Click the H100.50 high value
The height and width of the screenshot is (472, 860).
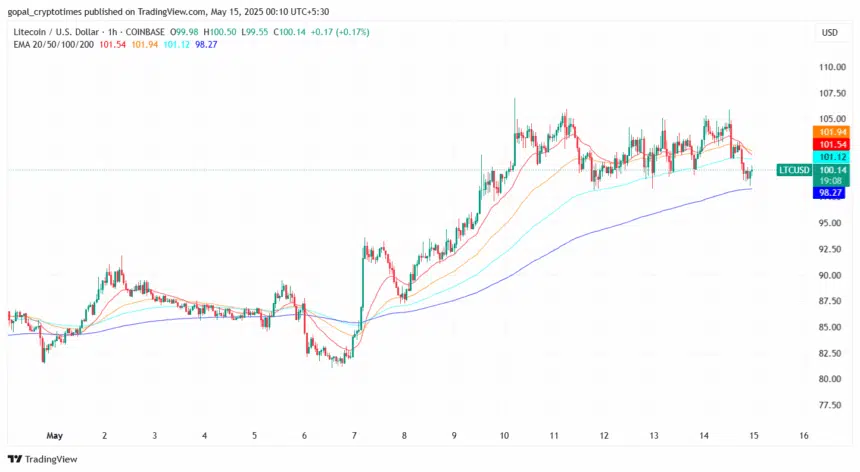(x=220, y=32)
